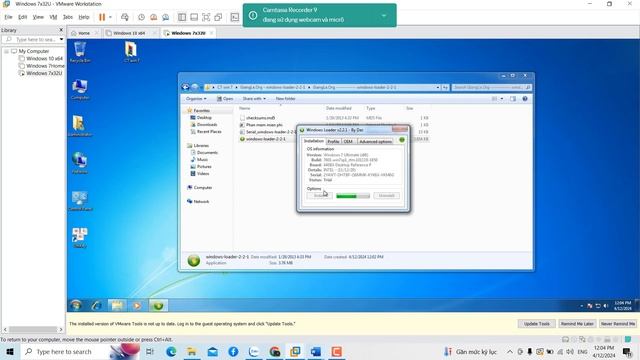Open Camtasia on the host taskbar

click(x=337, y=351)
